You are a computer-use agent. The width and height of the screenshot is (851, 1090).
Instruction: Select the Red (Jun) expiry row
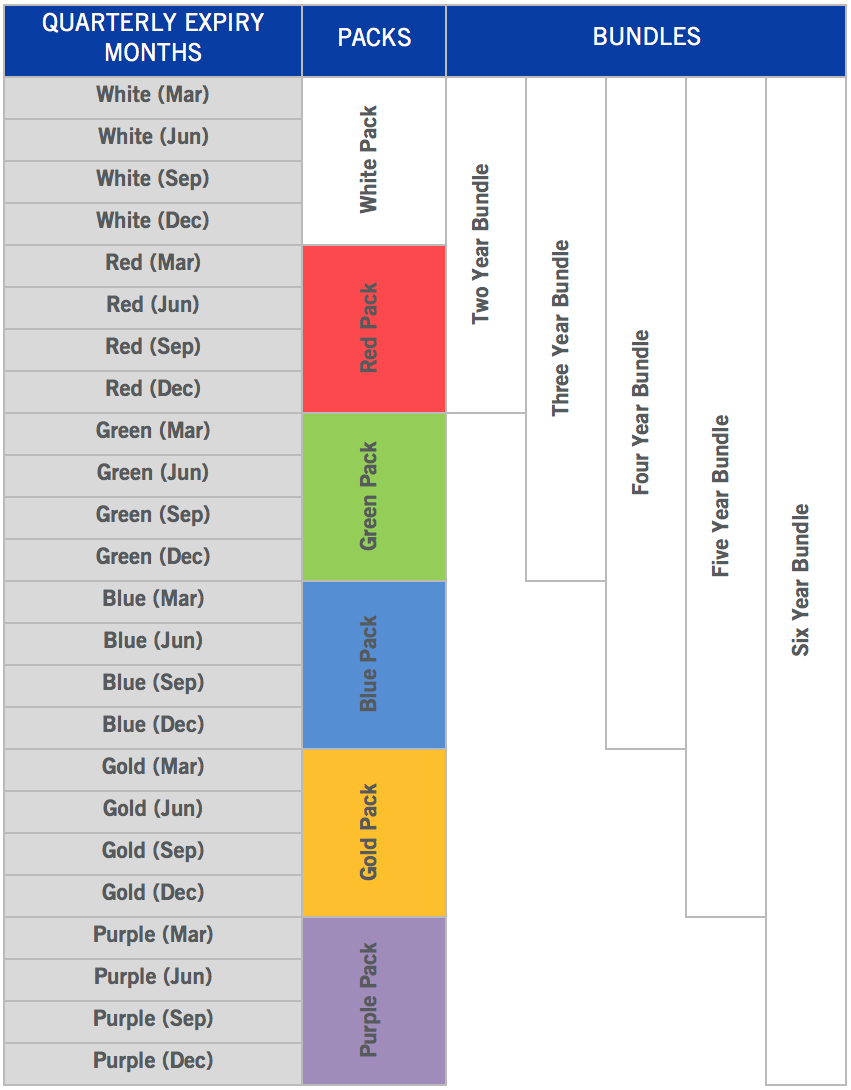(153, 305)
